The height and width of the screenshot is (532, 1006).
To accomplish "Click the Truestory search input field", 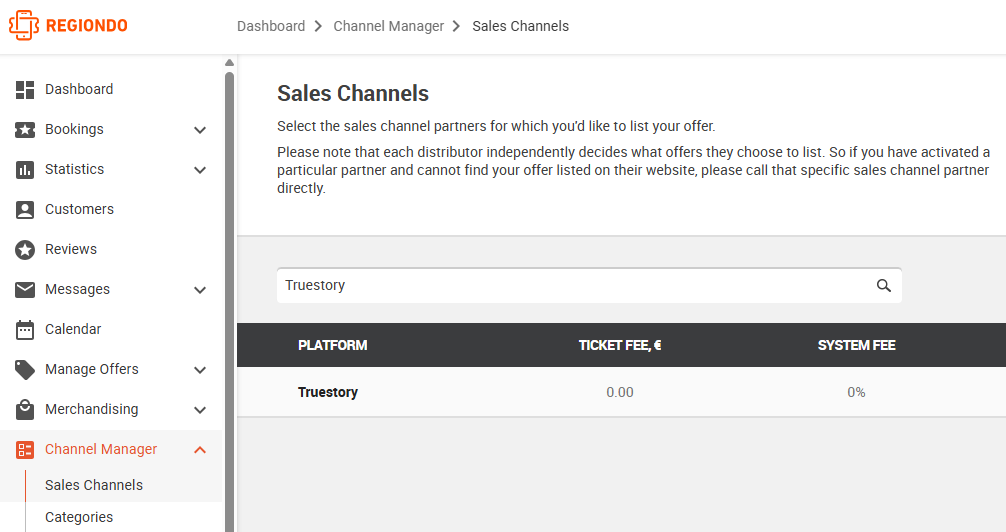I will (x=589, y=286).
